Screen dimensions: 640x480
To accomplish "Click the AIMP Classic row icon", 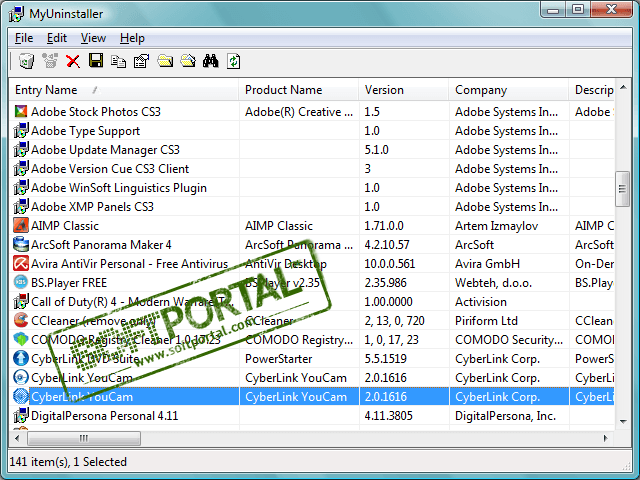I will (x=21, y=225).
